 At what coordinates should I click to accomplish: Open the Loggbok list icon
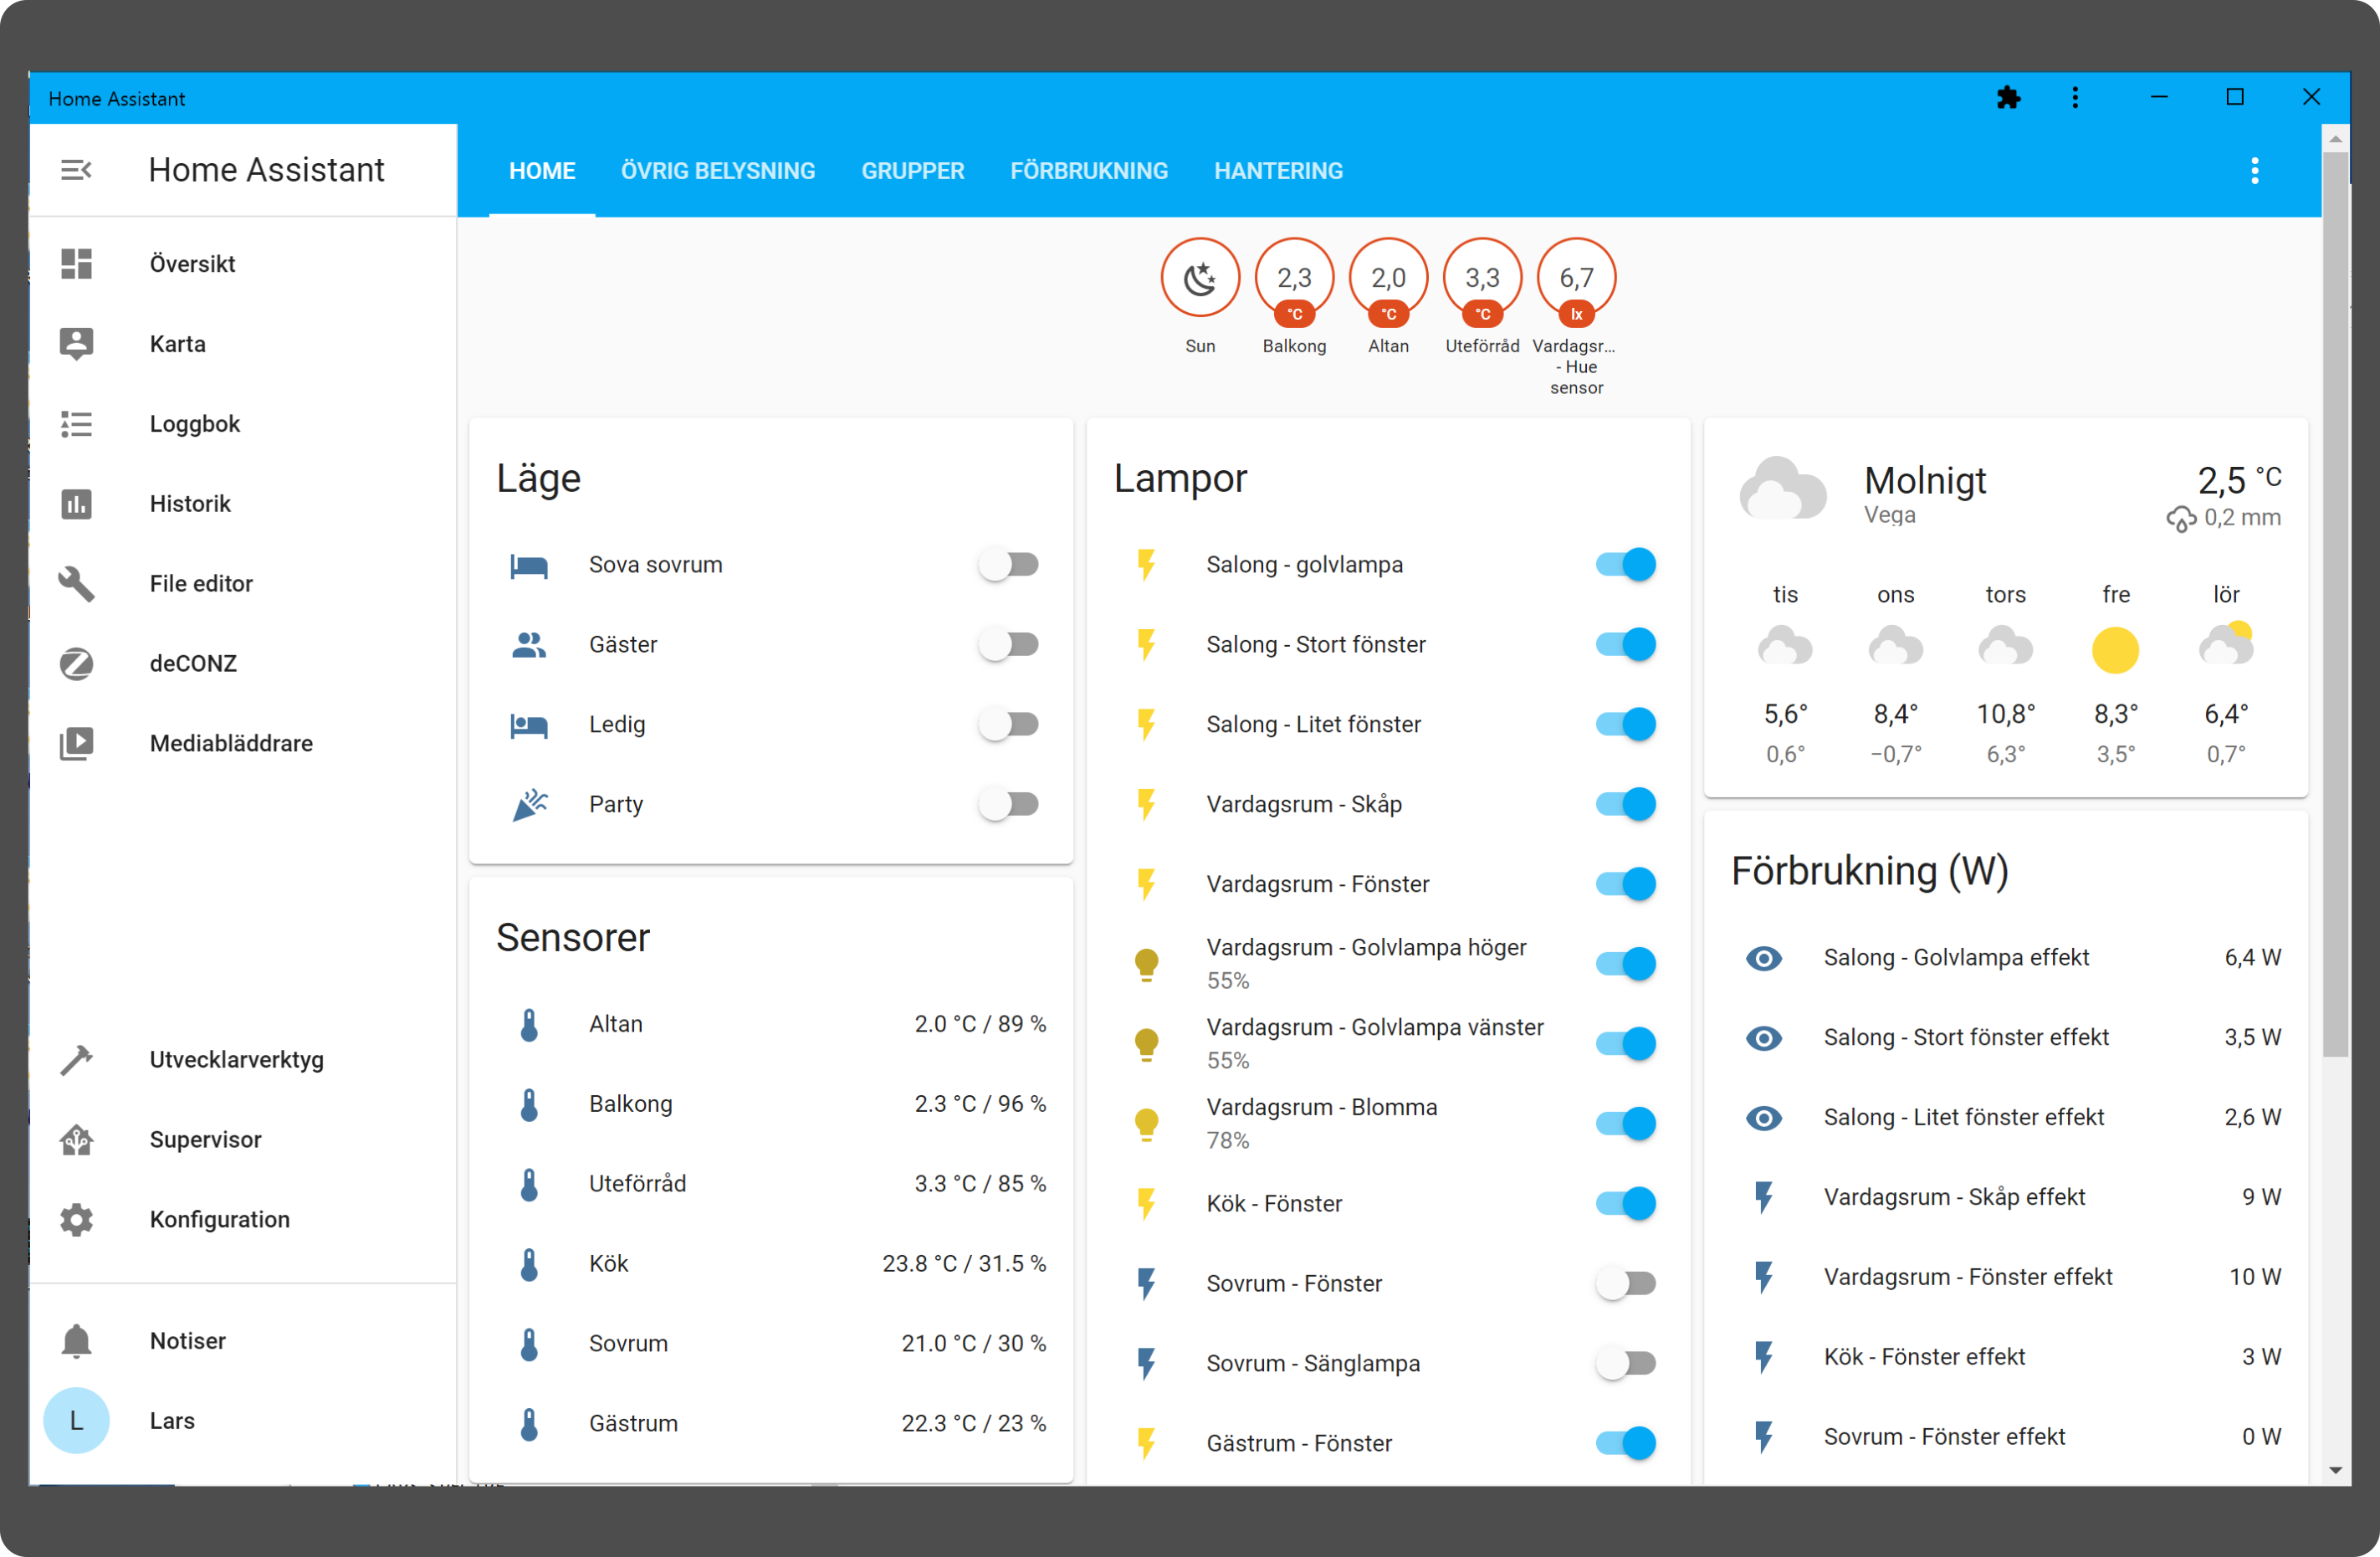click(76, 424)
